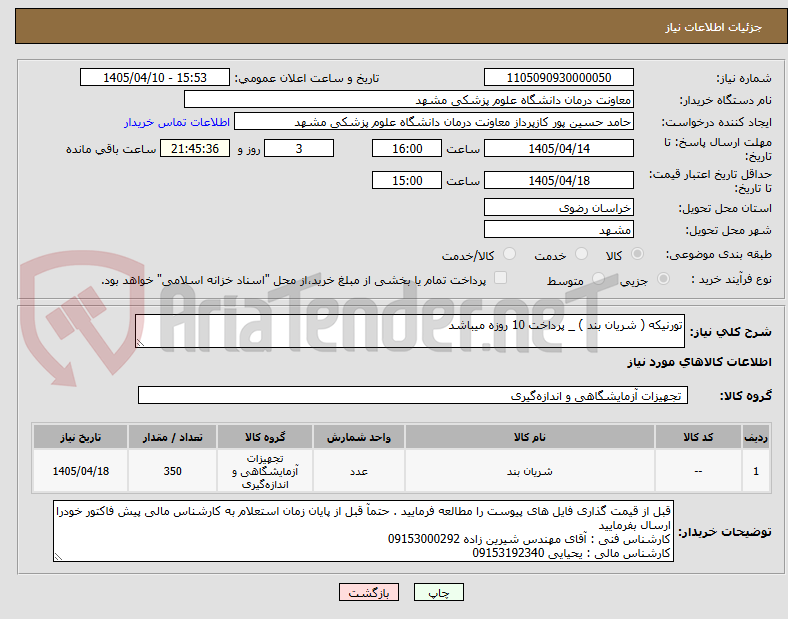Click the goods group field تجهیزات آزمایشگاهی

tap(413, 395)
